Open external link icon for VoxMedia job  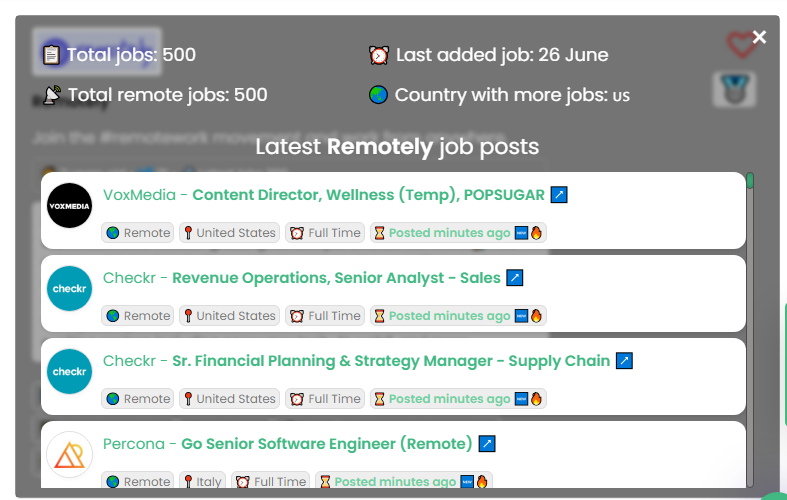tap(559, 195)
